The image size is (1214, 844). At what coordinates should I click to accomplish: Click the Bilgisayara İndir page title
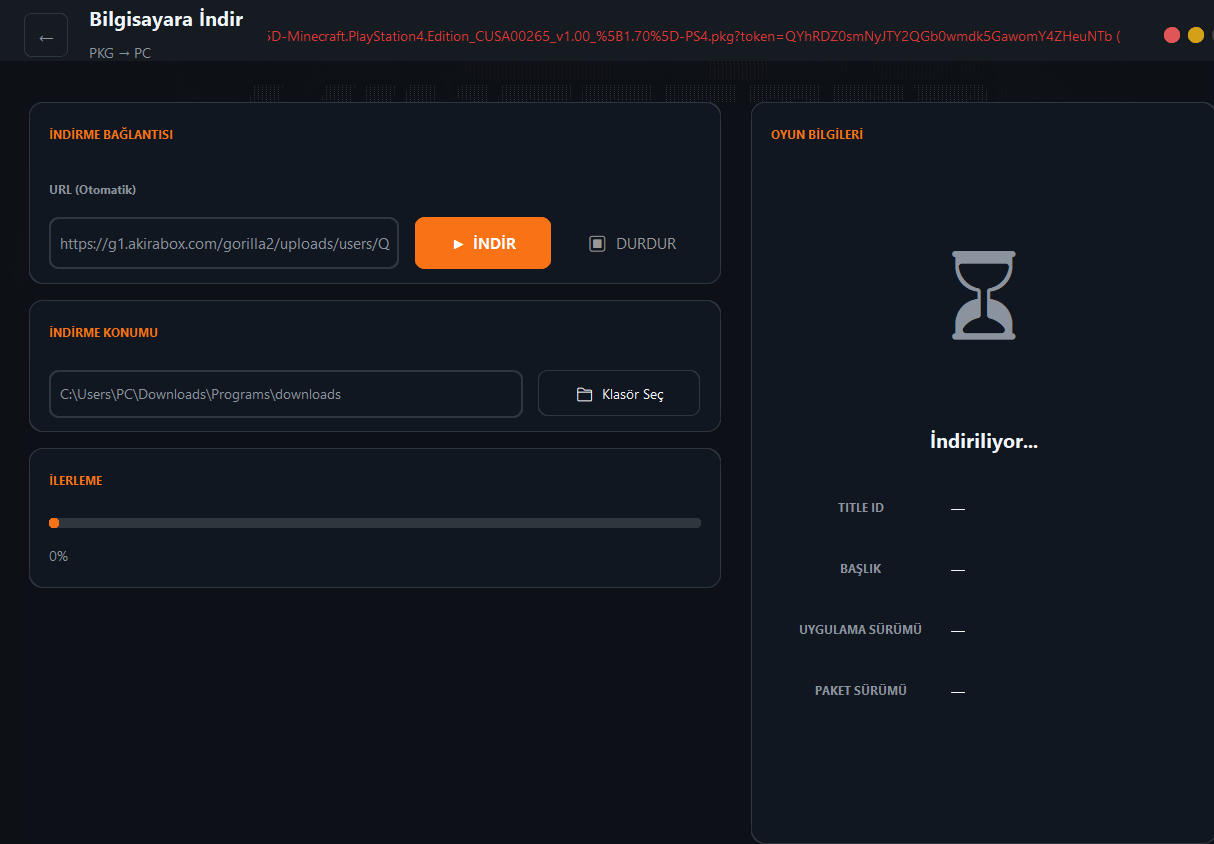pyautogui.click(x=166, y=19)
